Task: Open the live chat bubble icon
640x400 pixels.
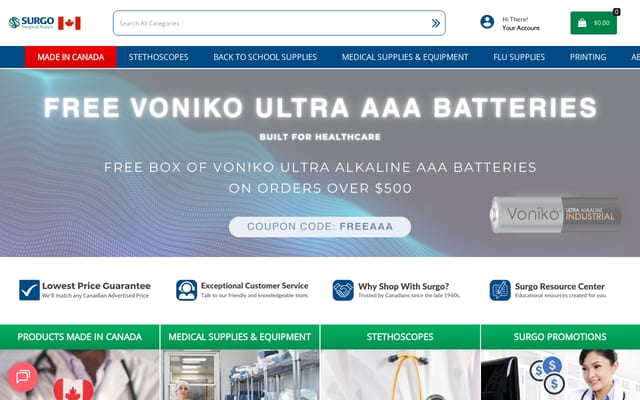Action: coord(23,377)
